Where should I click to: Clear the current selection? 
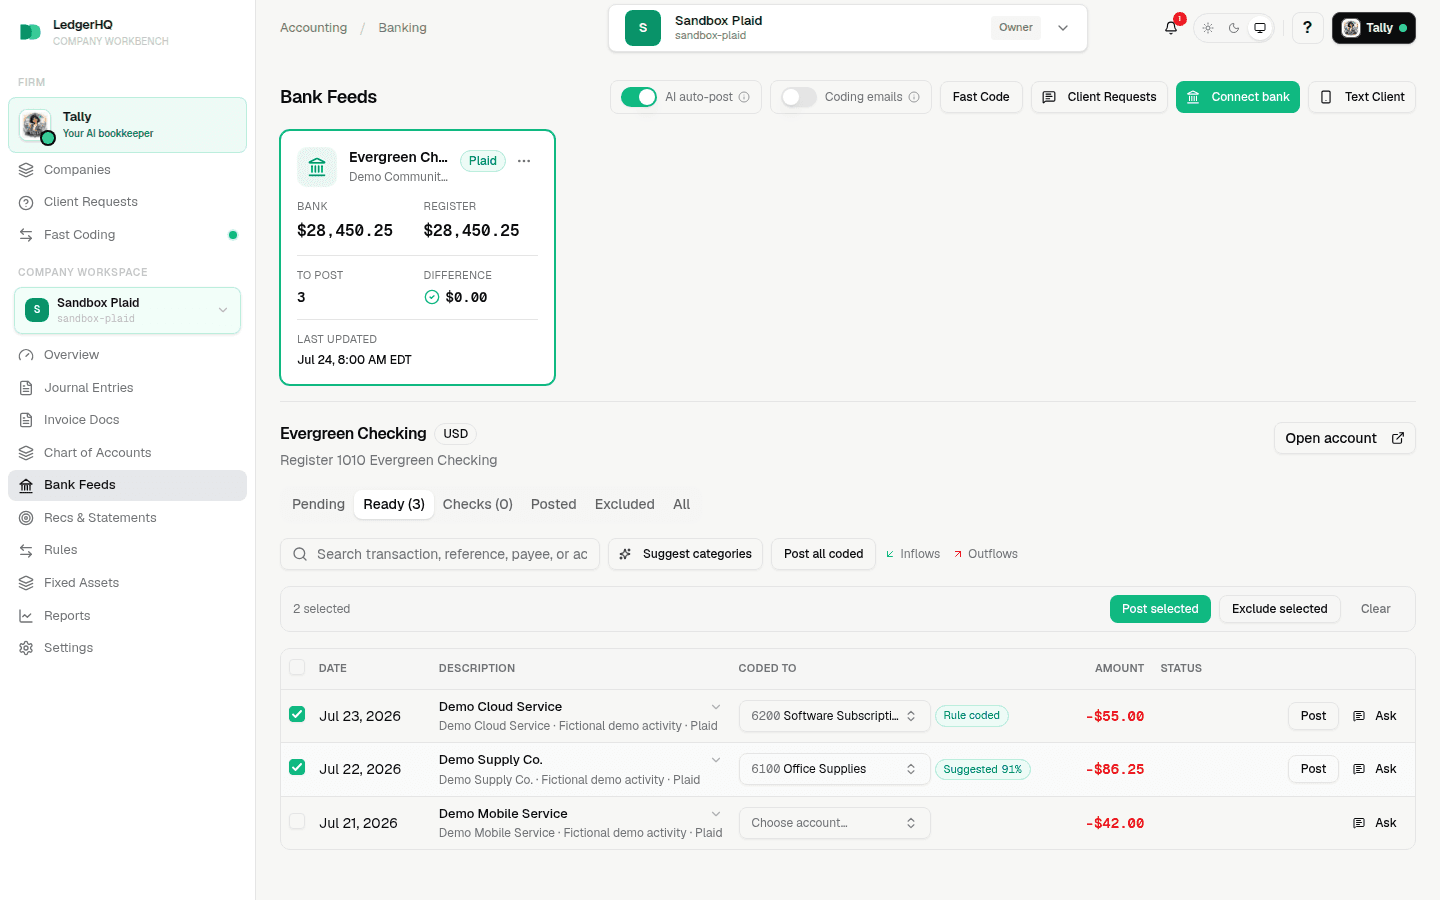(x=1375, y=609)
